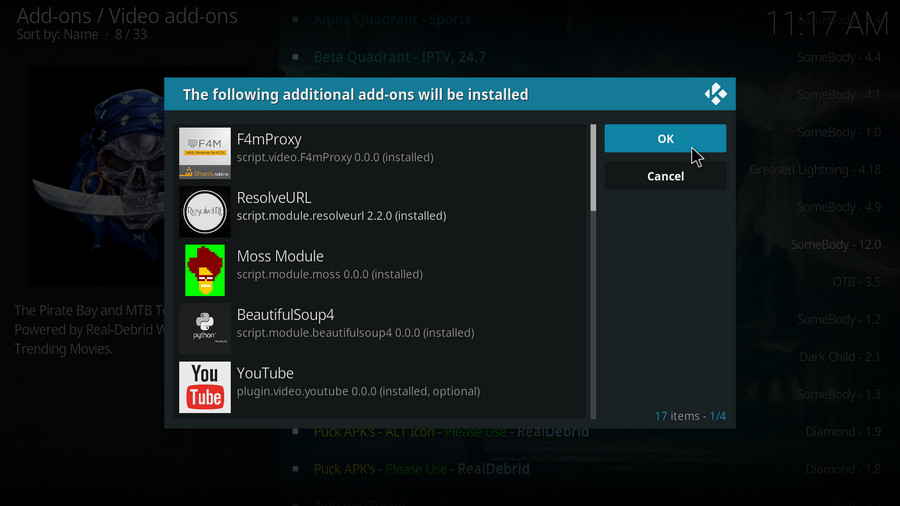Viewport: 900px width, 506px height.
Task: Click the Sort by: Name label
Action: [x=58, y=35]
